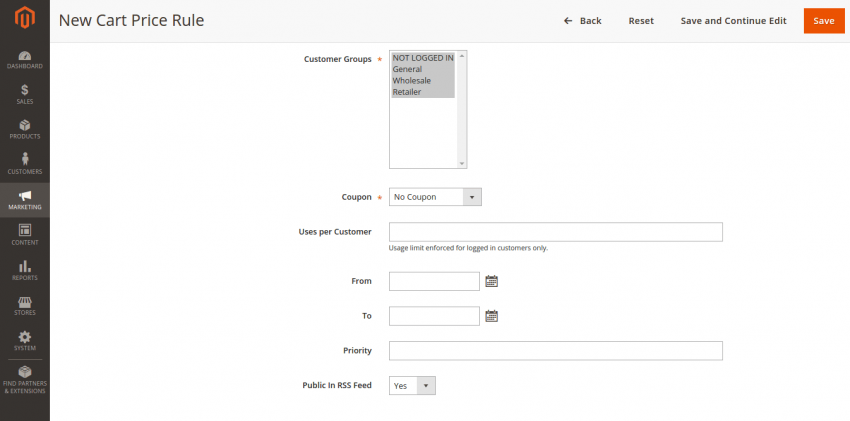Image resolution: width=850 pixels, height=421 pixels.
Task: Click the Uses per Customer field
Action: pyautogui.click(x=556, y=232)
